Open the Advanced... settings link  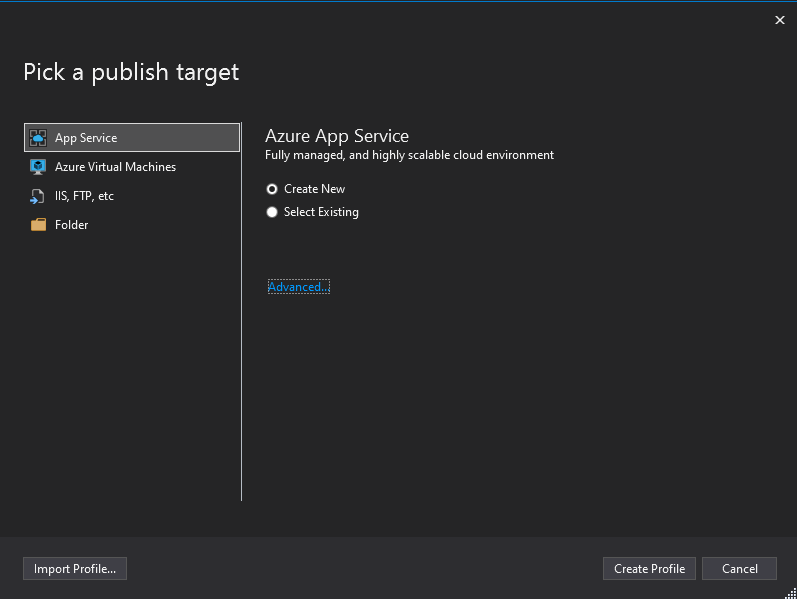pos(298,287)
